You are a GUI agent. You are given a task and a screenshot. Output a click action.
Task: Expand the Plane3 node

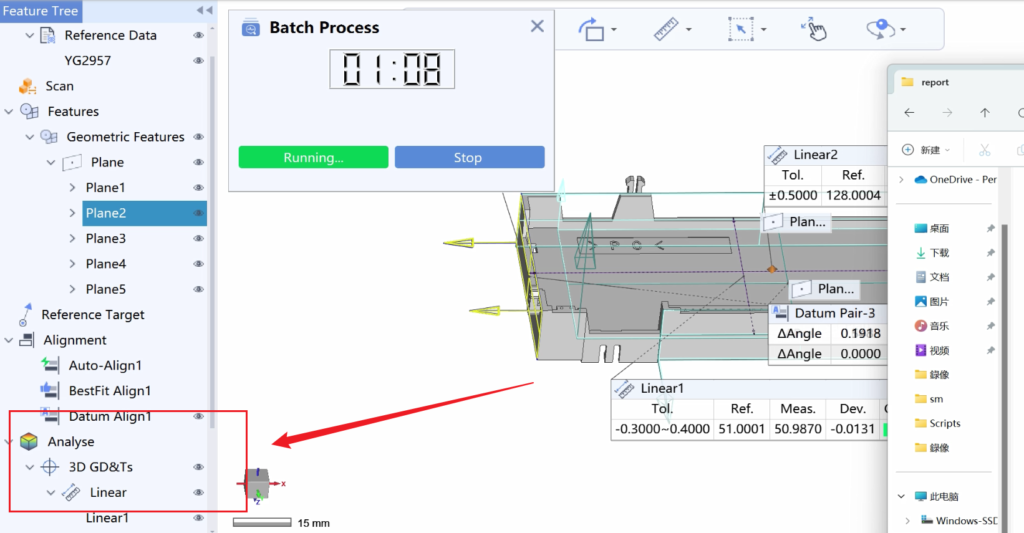pos(72,238)
